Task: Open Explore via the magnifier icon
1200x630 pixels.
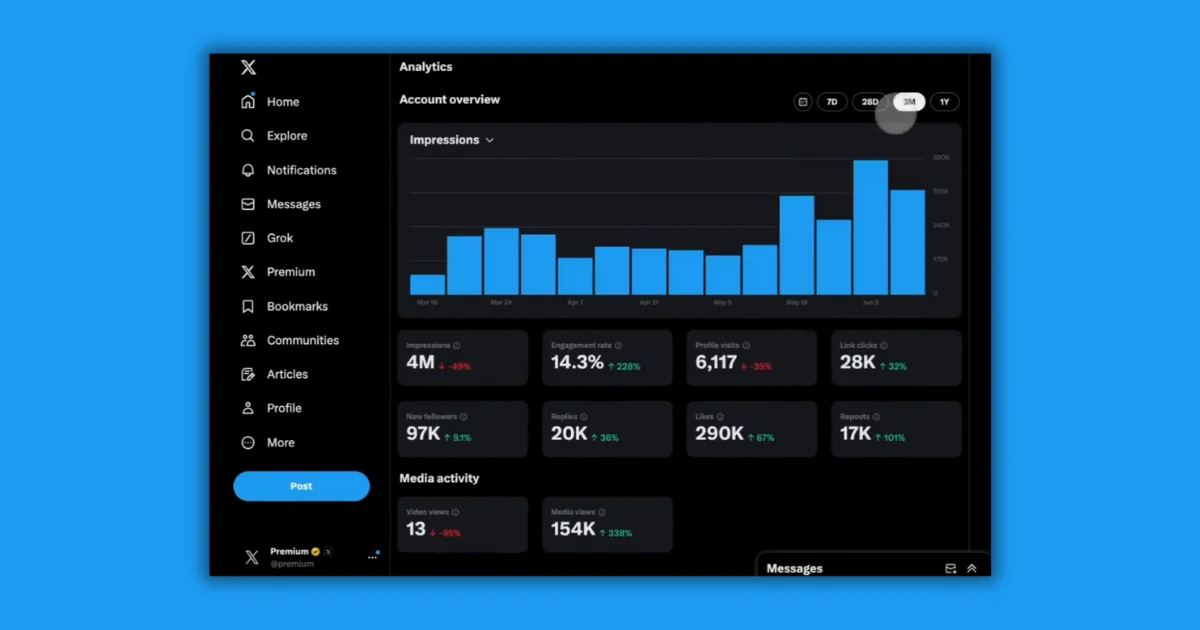Action: pos(248,136)
